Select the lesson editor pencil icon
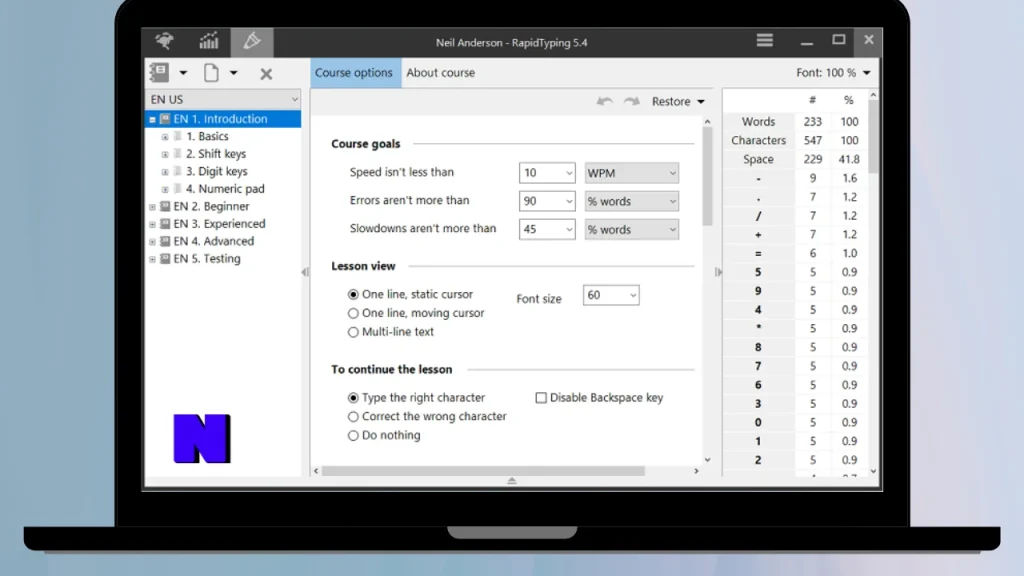Screen dimensions: 1024x576 click(252, 42)
